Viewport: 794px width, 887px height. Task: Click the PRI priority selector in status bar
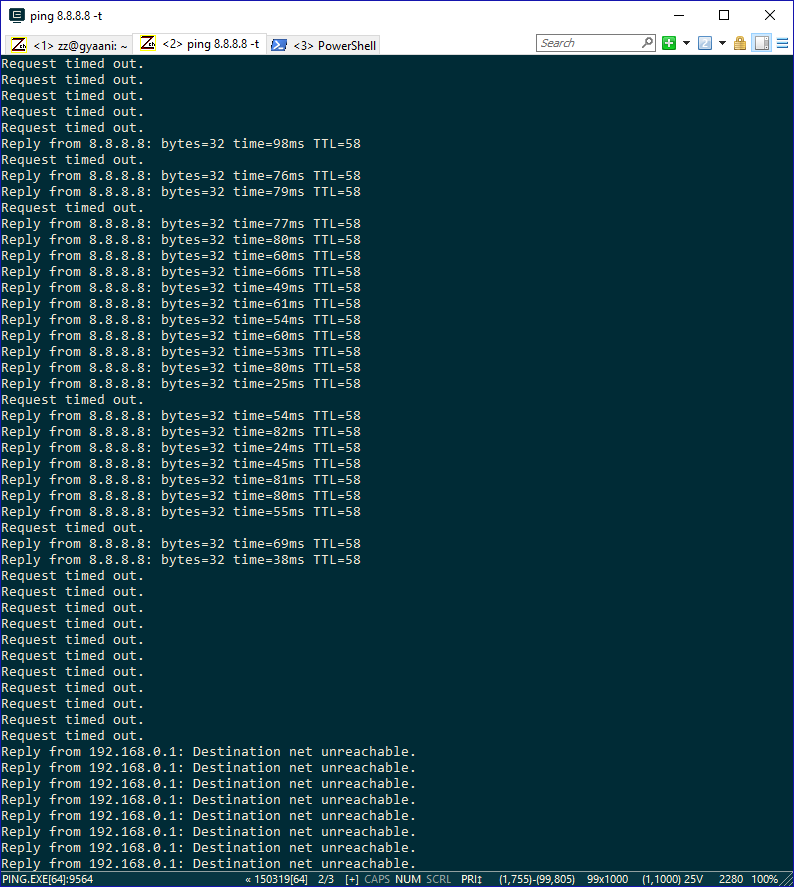coord(471,879)
